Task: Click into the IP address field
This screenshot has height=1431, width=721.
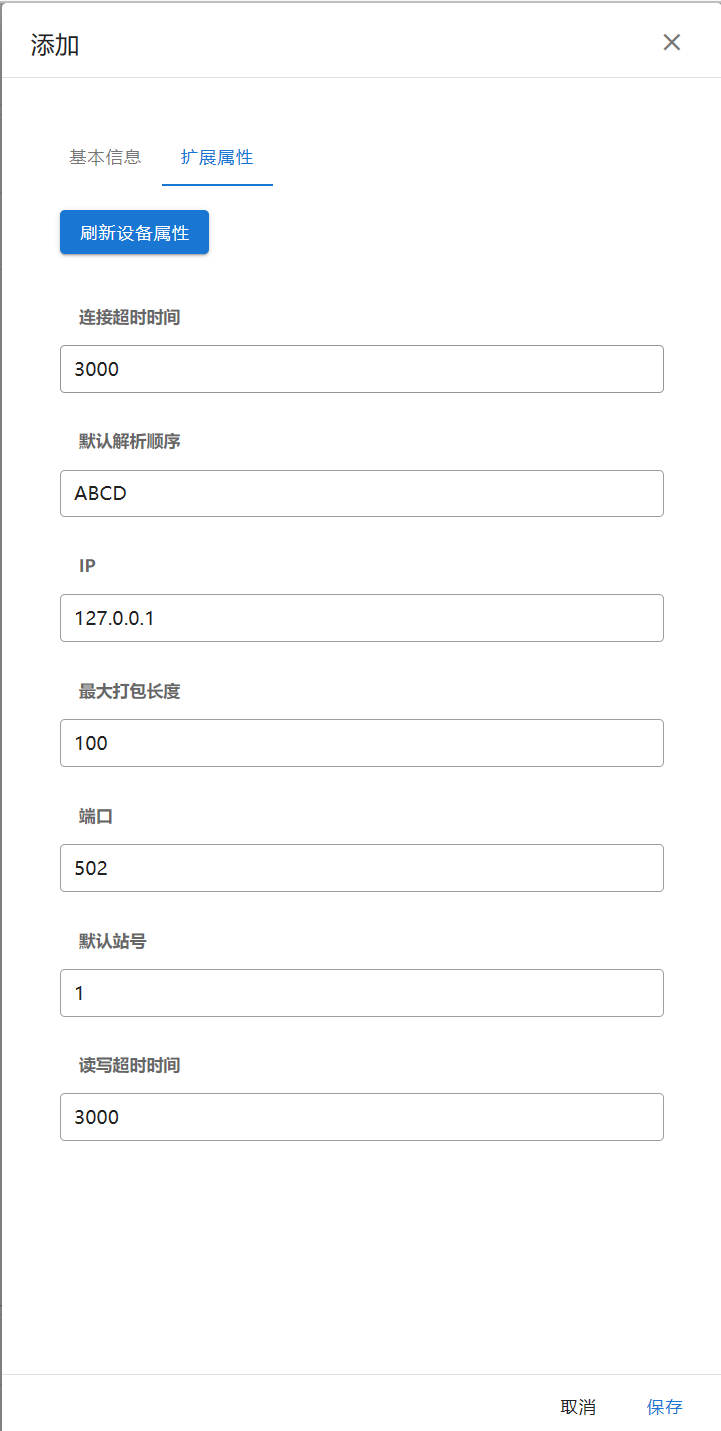Action: coord(361,618)
